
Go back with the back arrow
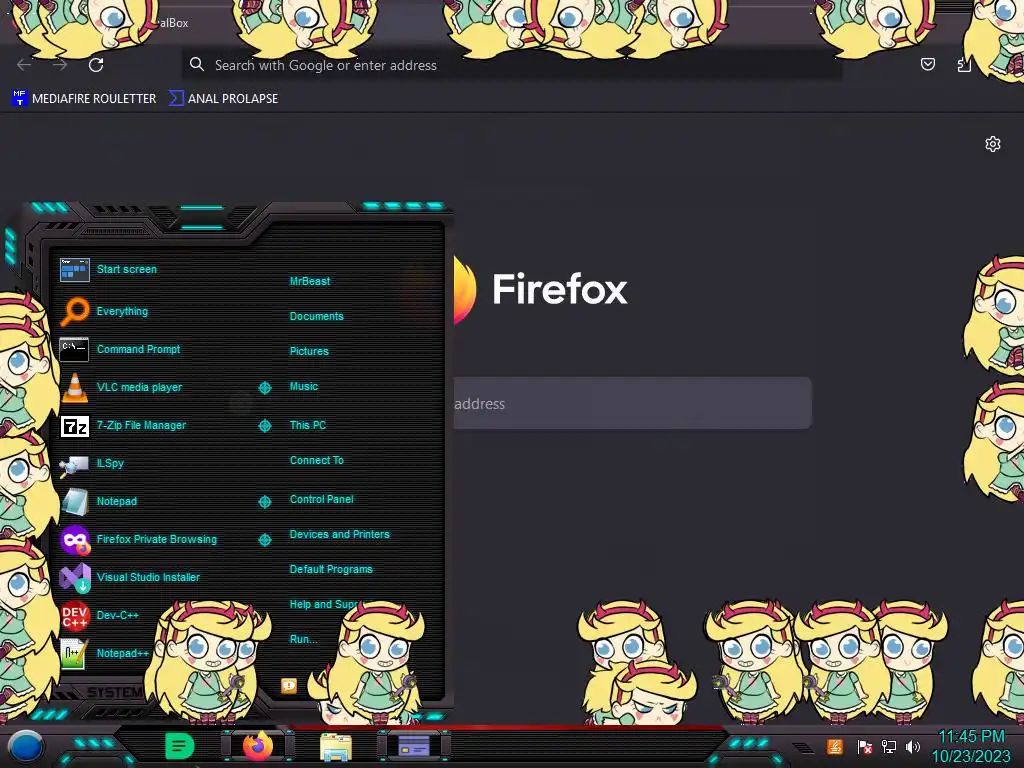pos(24,65)
